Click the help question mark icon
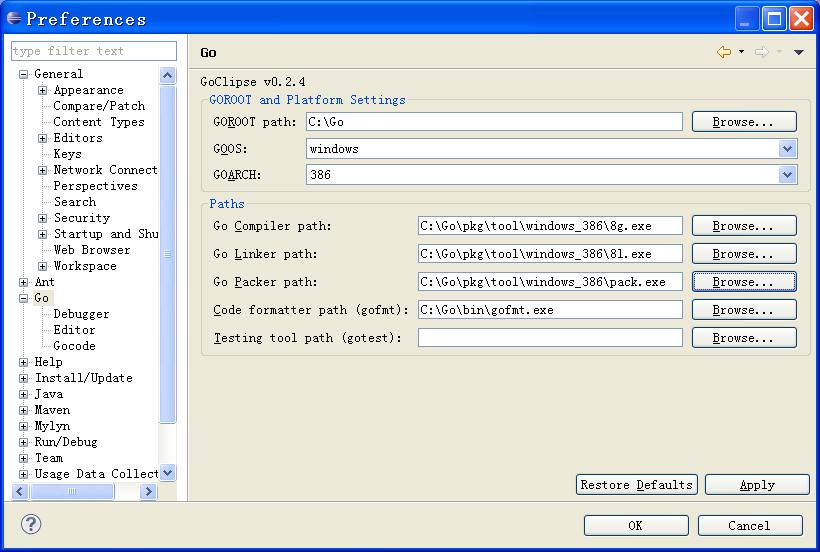 pyautogui.click(x=31, y=524)
